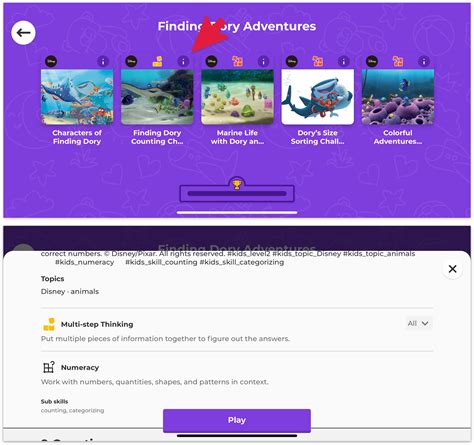Open Colorful Adventures thumbnail
The width and height of the screenshot is (474, 445).
pyautogui.click(x=398, y=97)
